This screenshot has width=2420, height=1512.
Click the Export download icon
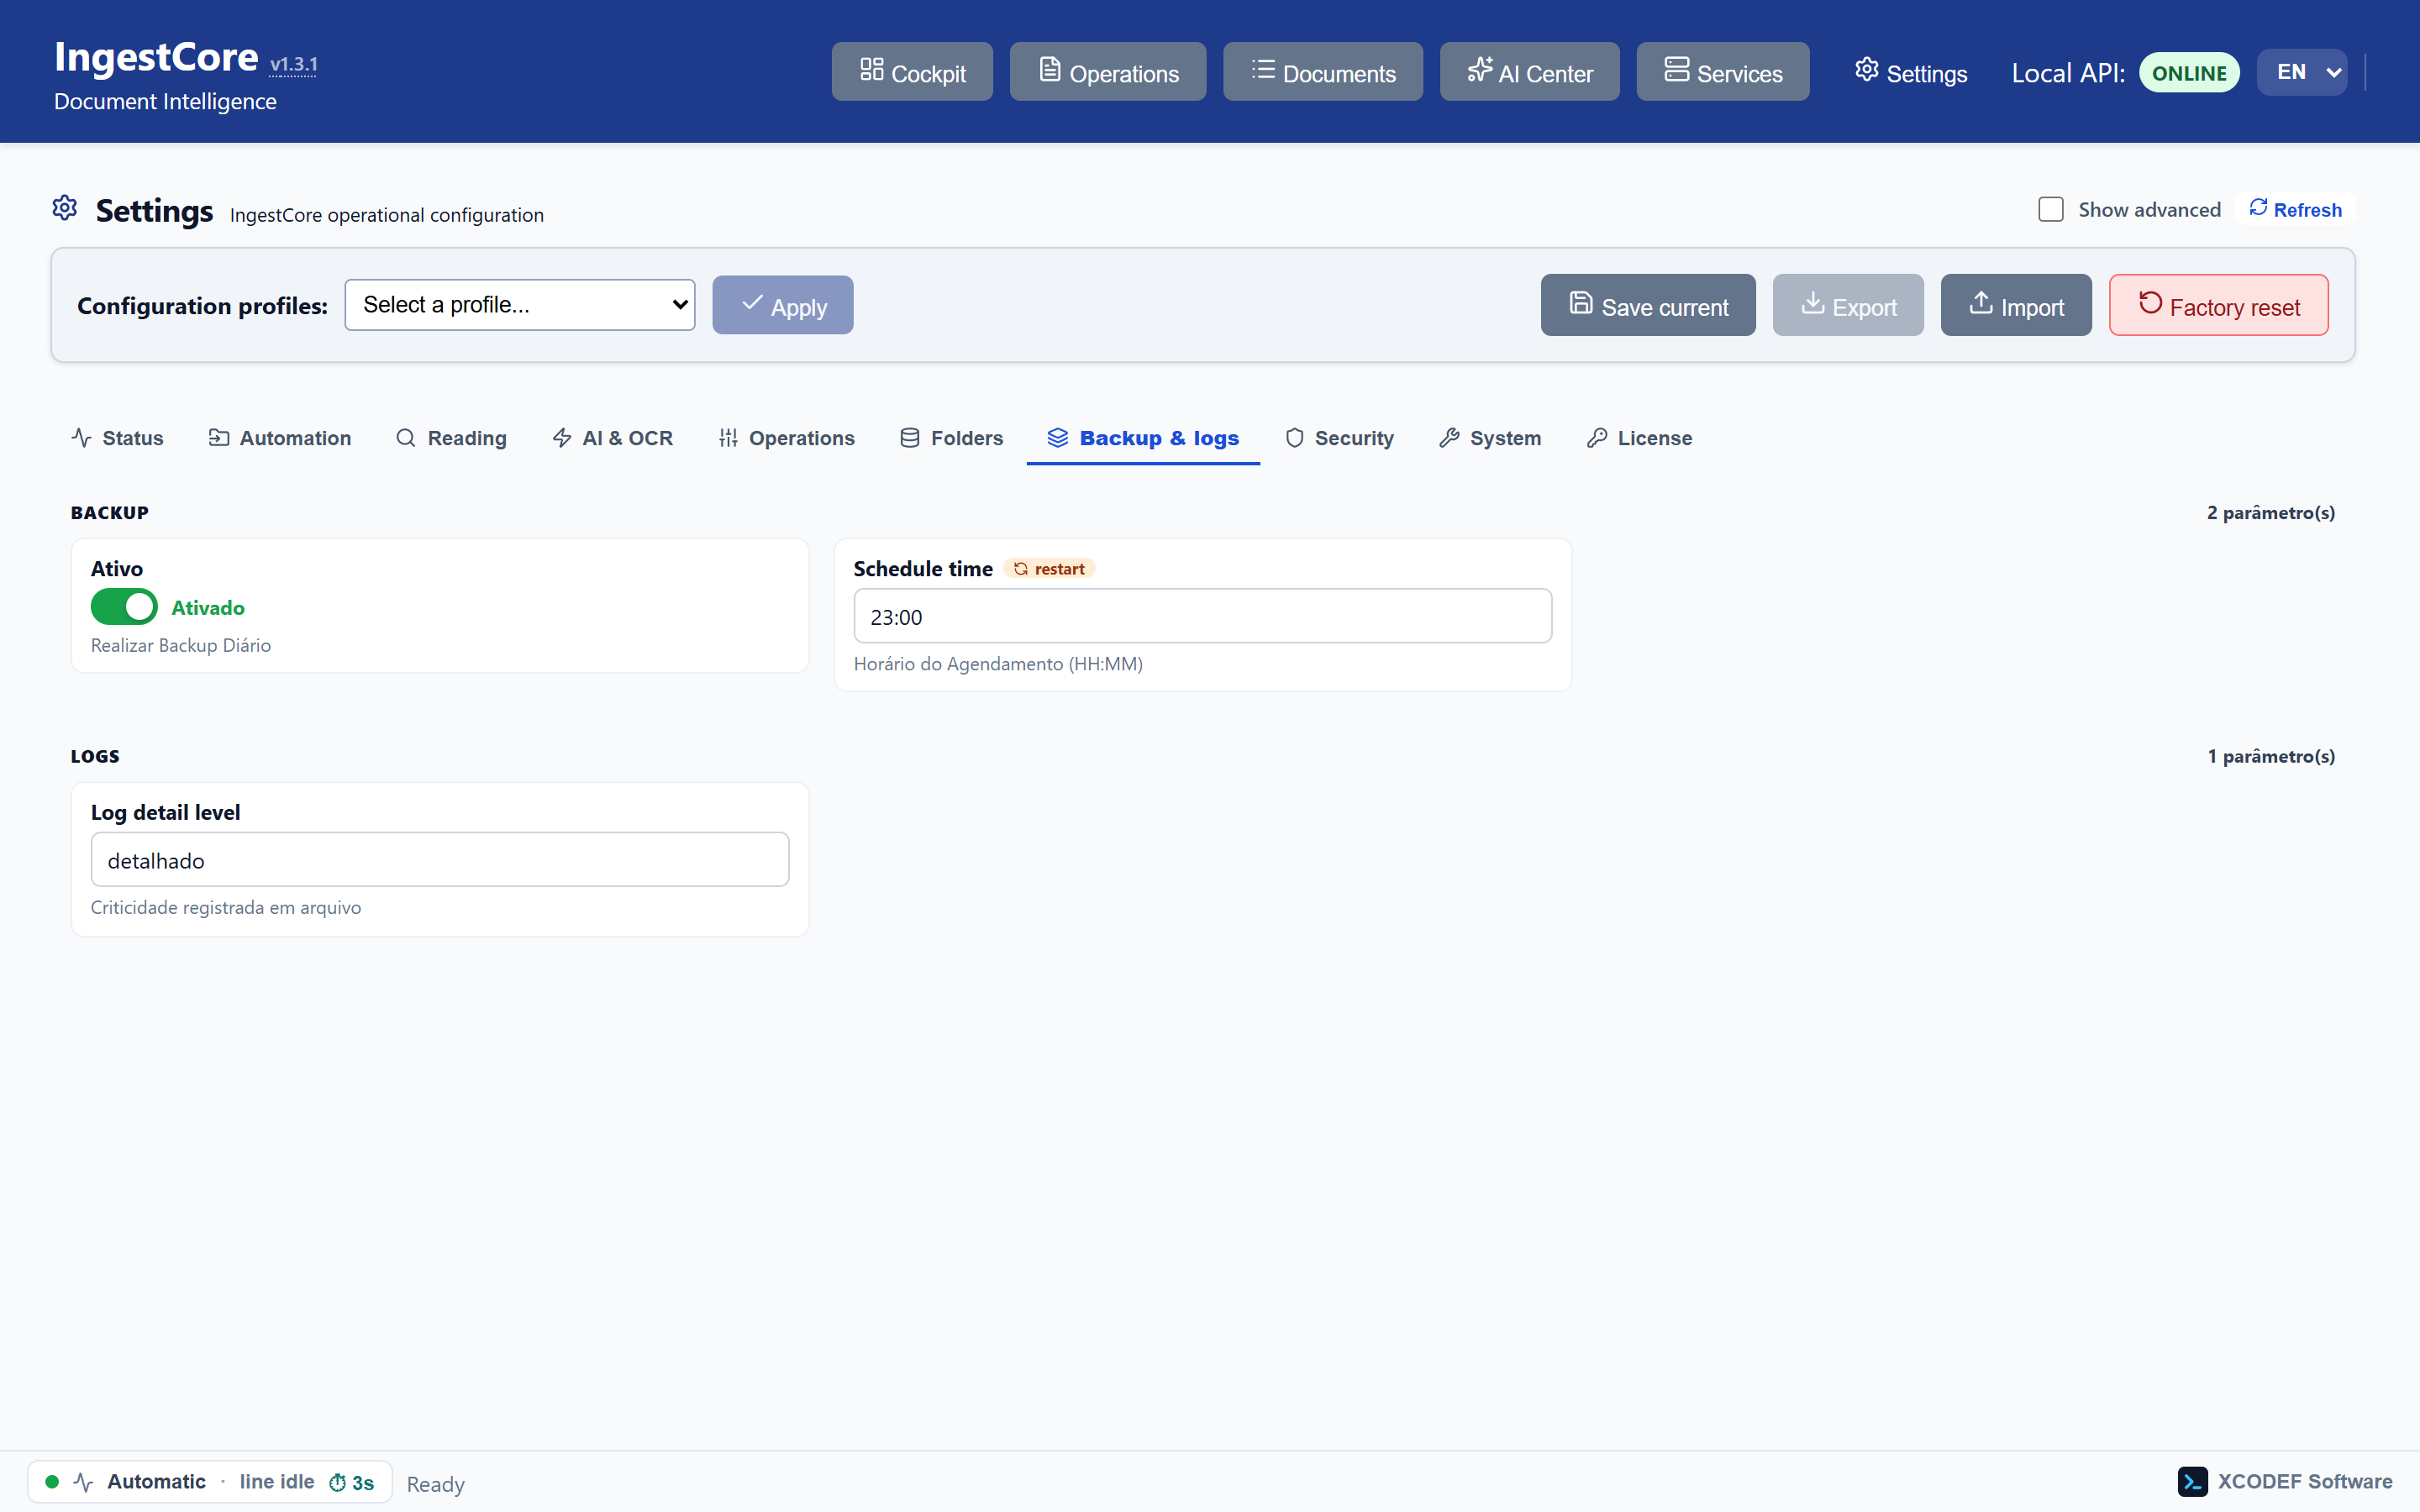point(1812,303)
